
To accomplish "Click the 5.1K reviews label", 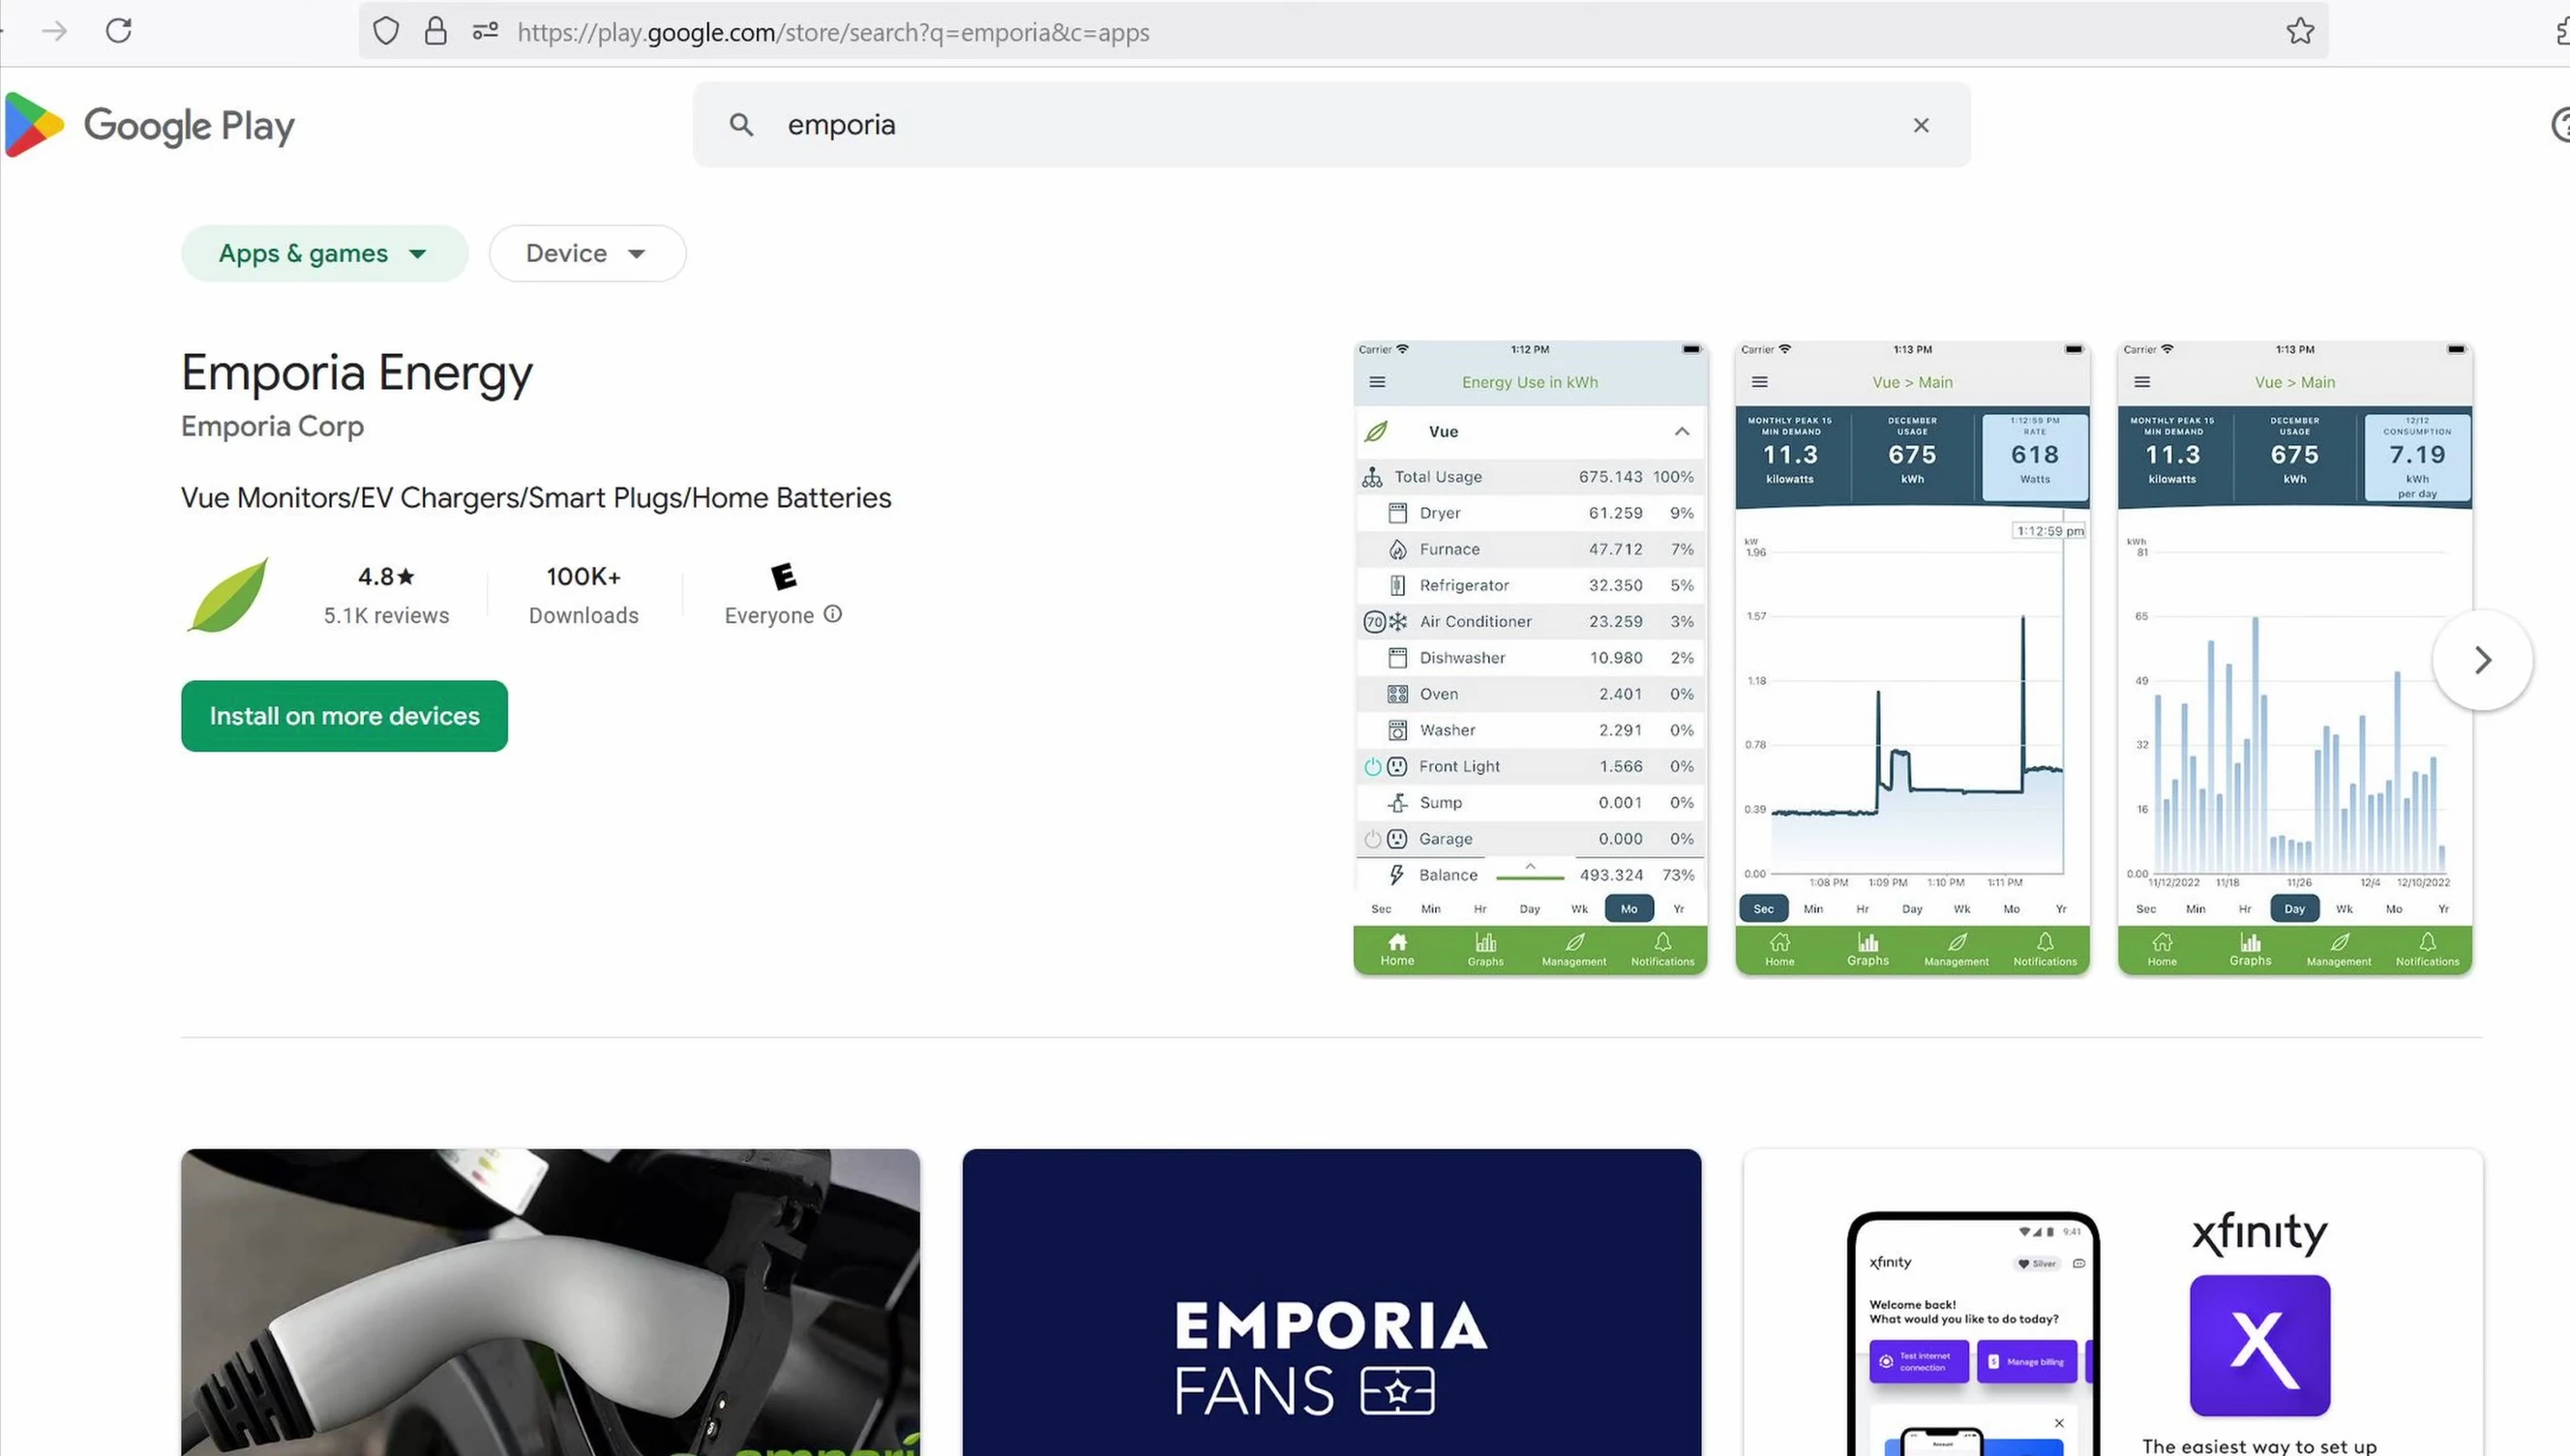I will (386, 615).
